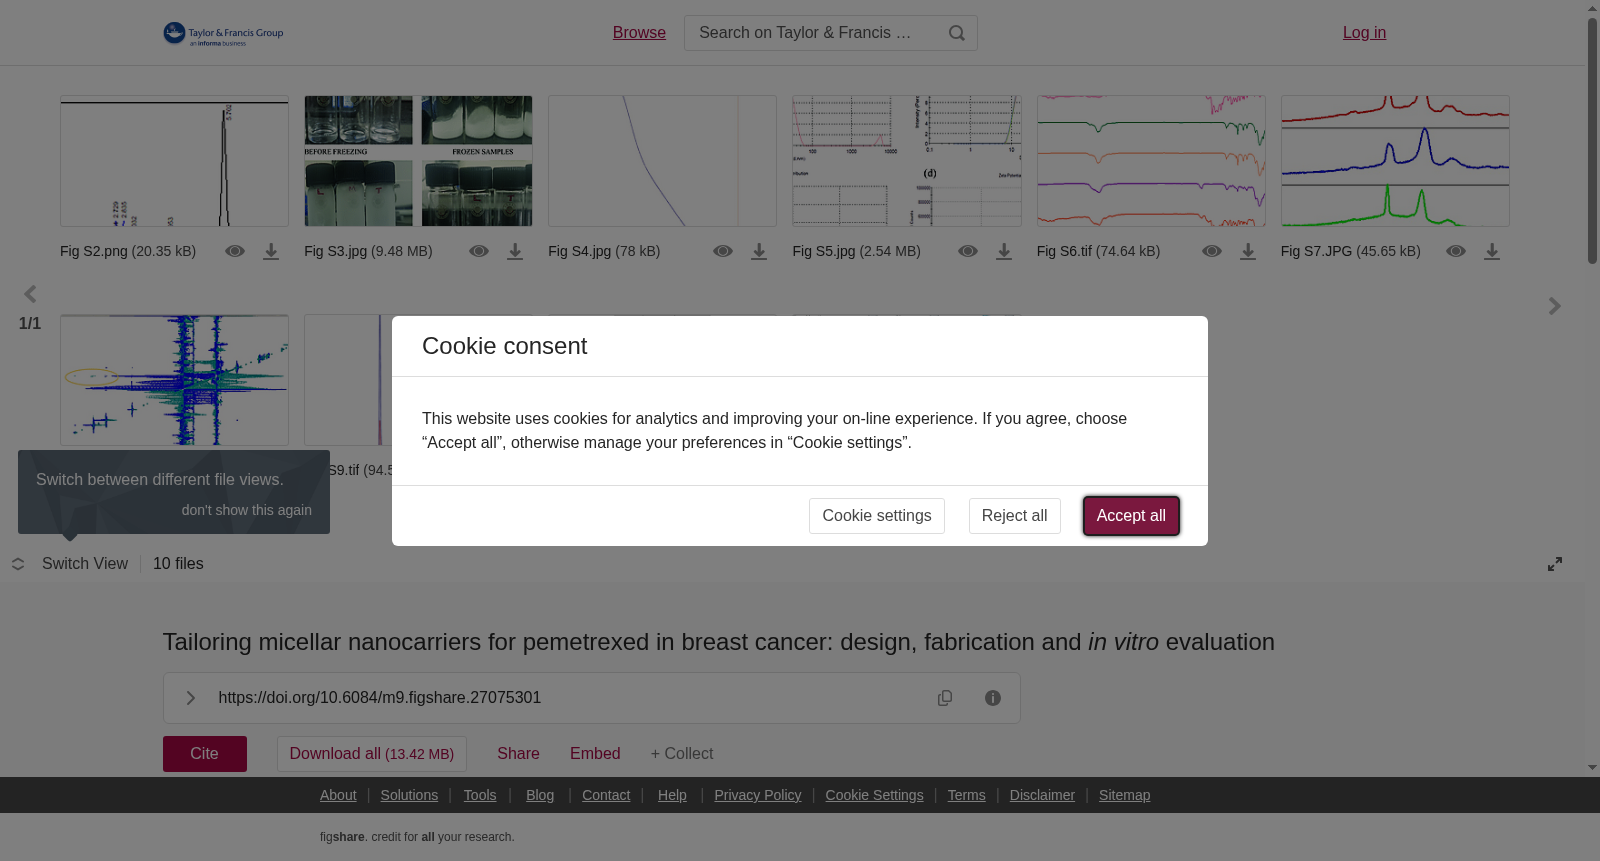The width and height of the screenshot is (1600, 861).
Task: Open the DOI info icon
Action: click(993, 698)
